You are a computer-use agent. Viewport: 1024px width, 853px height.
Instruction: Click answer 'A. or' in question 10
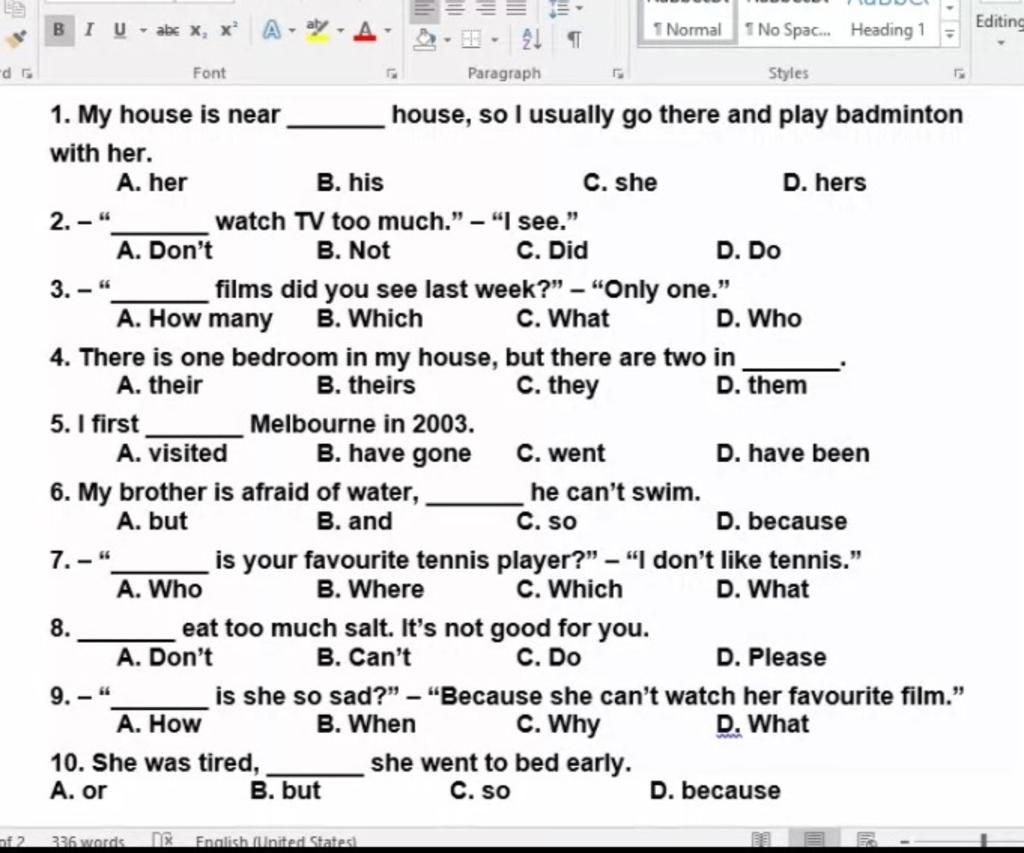[x=78, y=790]
